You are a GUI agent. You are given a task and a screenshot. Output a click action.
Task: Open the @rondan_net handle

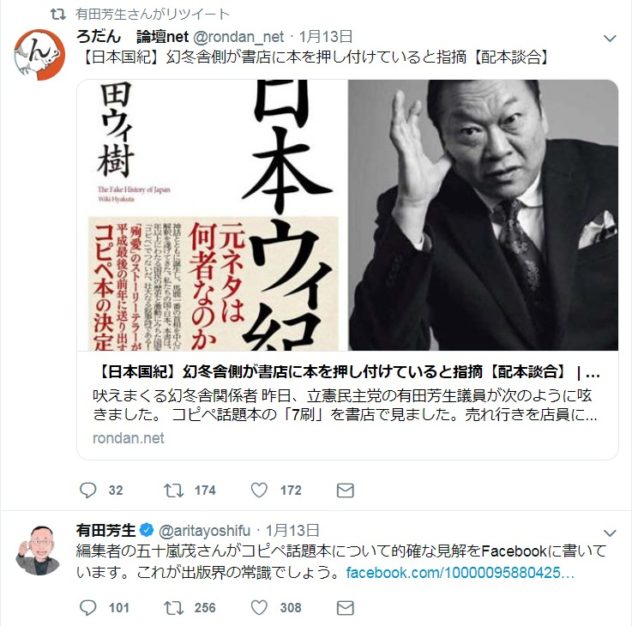(239, 37)
